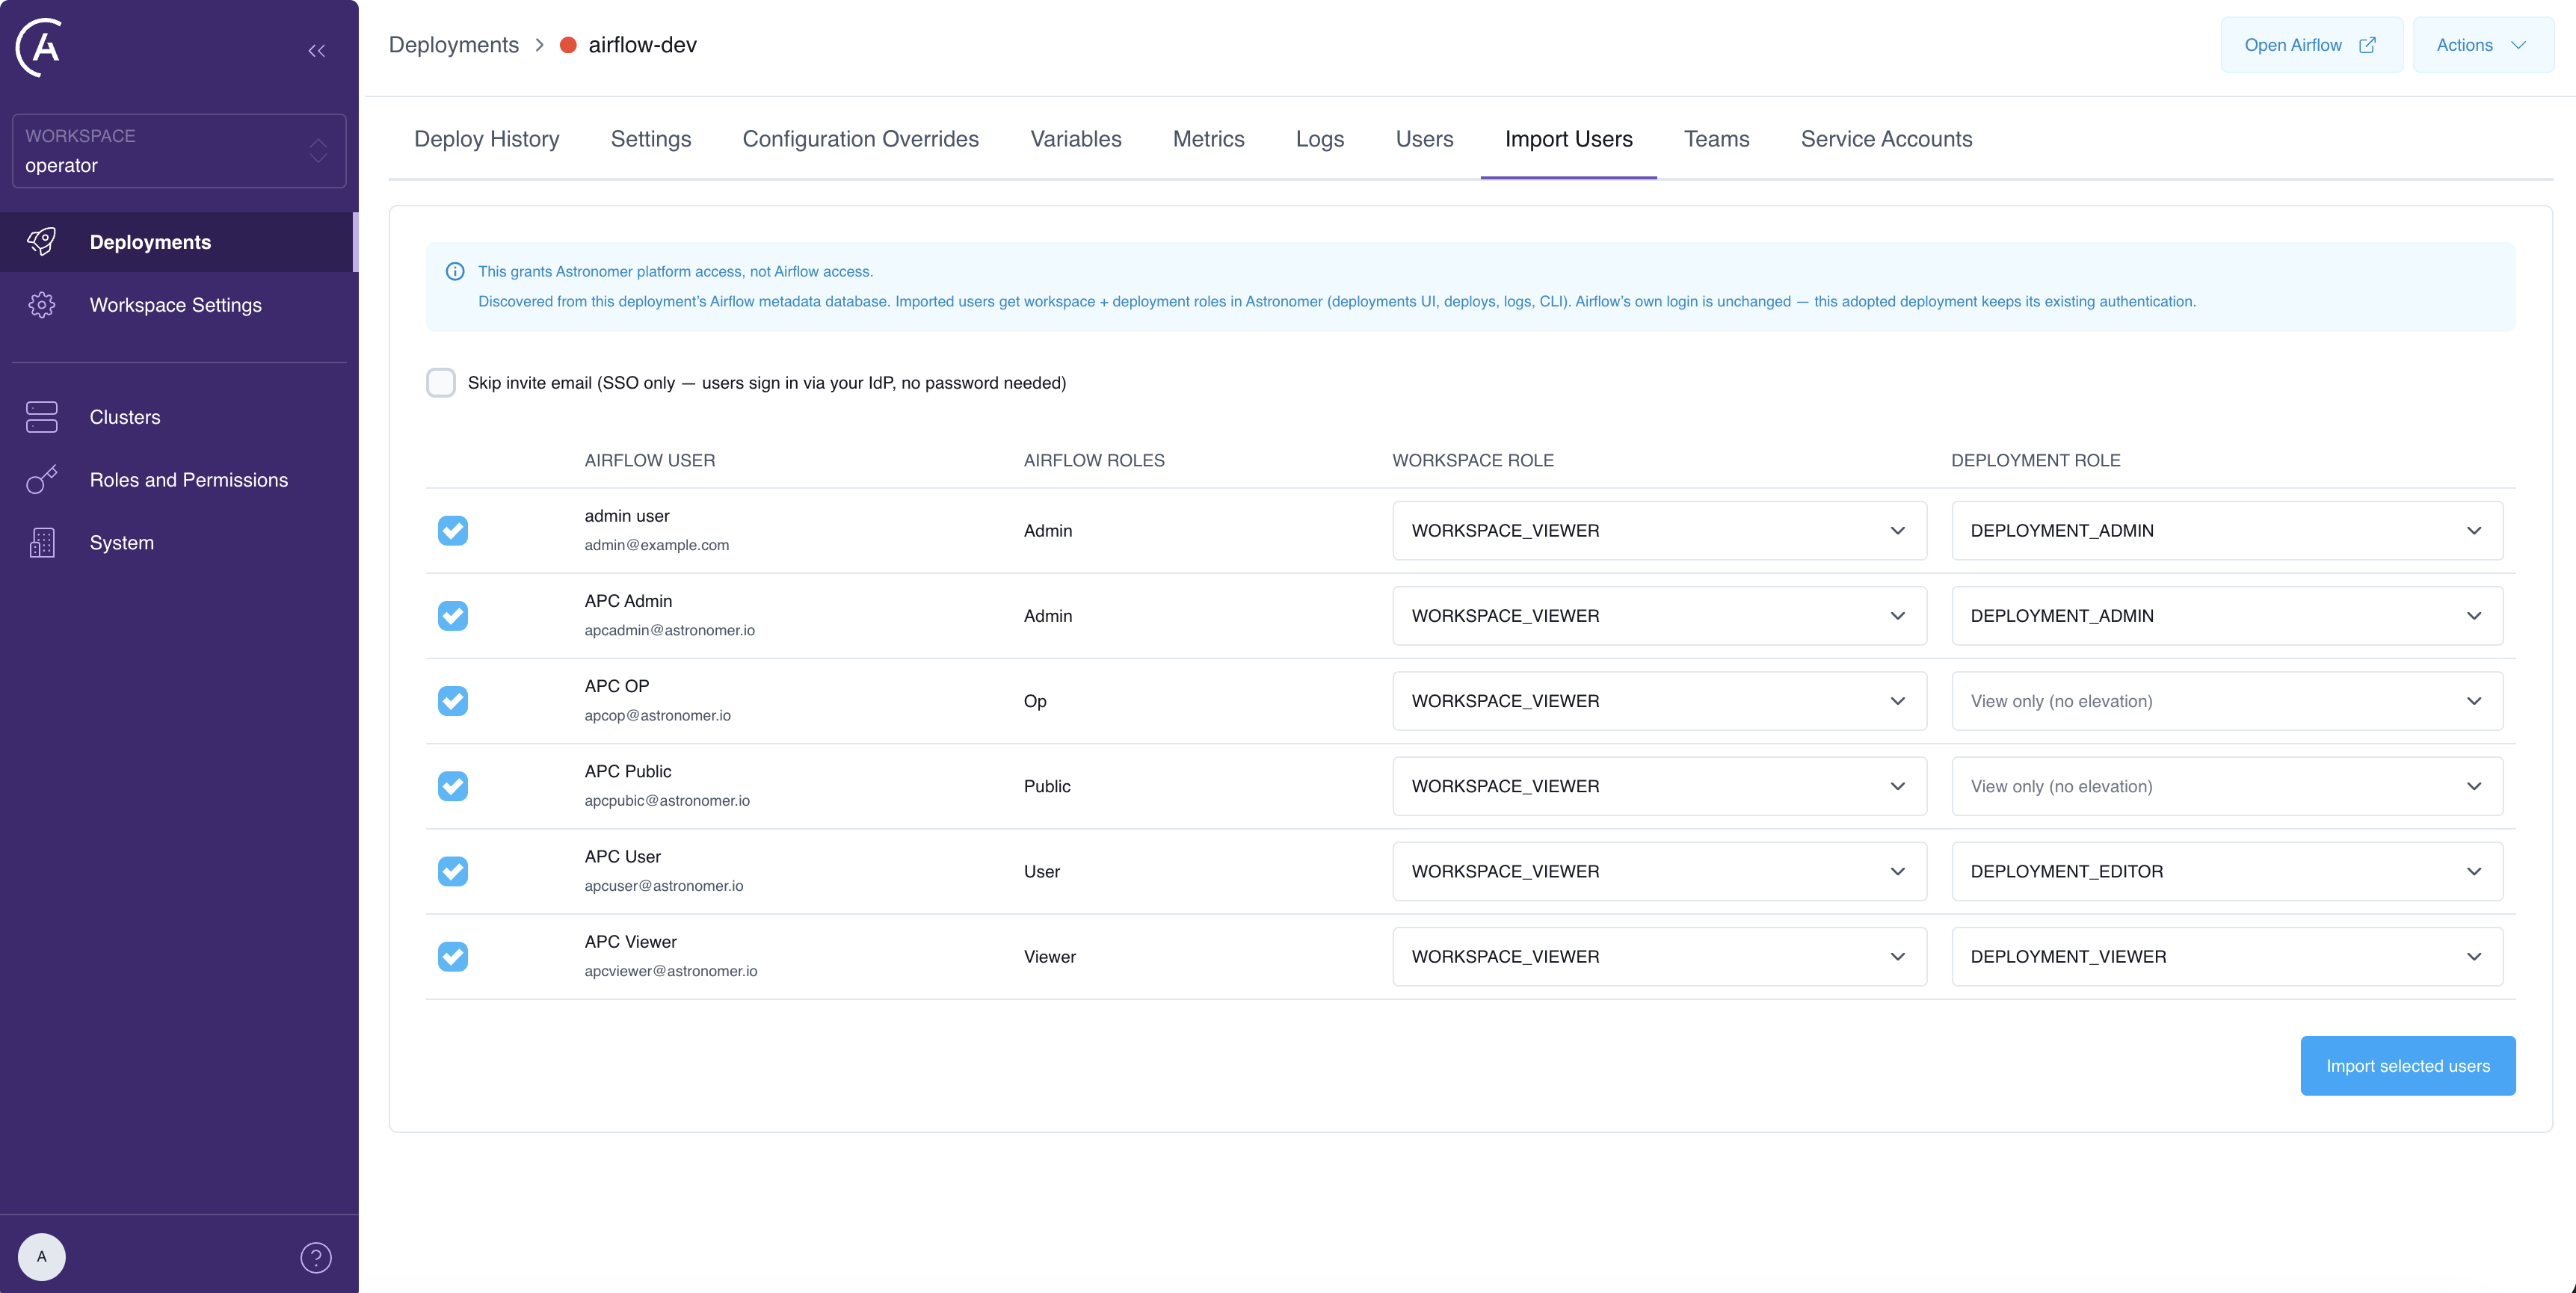The height and width of the screenshot is (1293, 2576).
Task: Switch to Configuration Overrides tab
Action: pyautogui.click(x=860, y=139)
